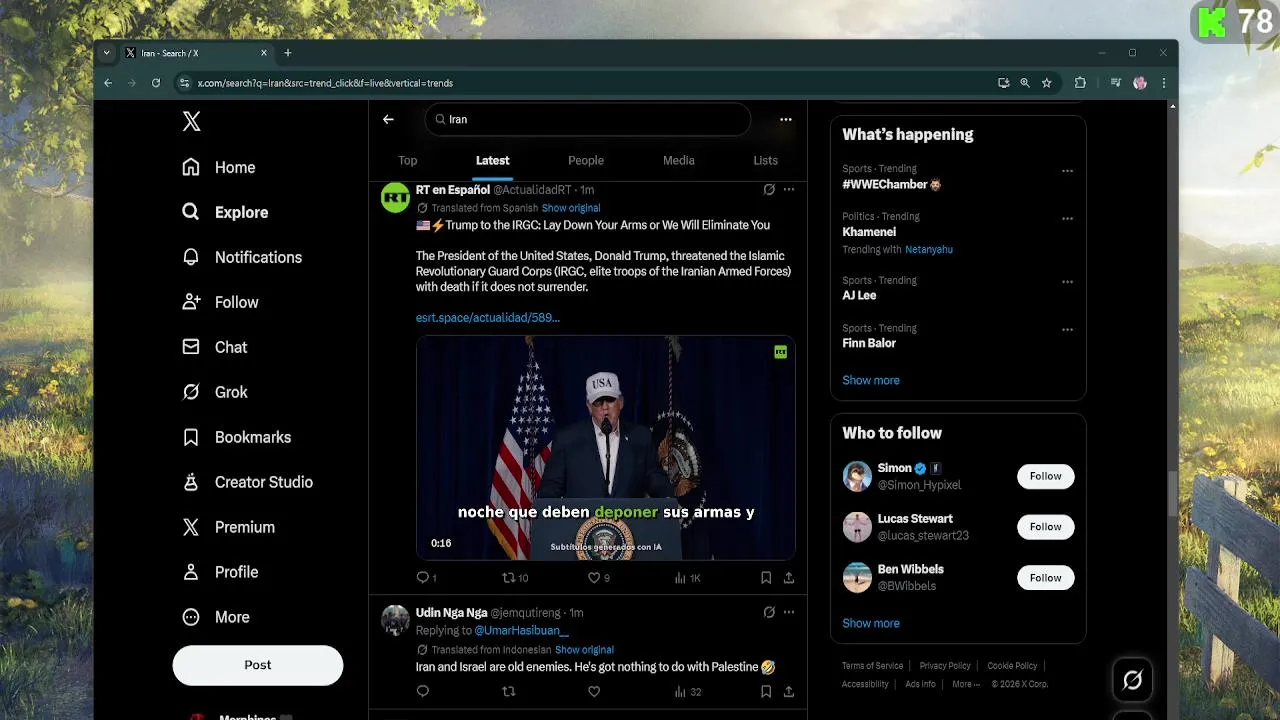Open Finn Balor trend options menu
The height and width of the screenshot is (720, 1280).
[x=1067, y=330]
